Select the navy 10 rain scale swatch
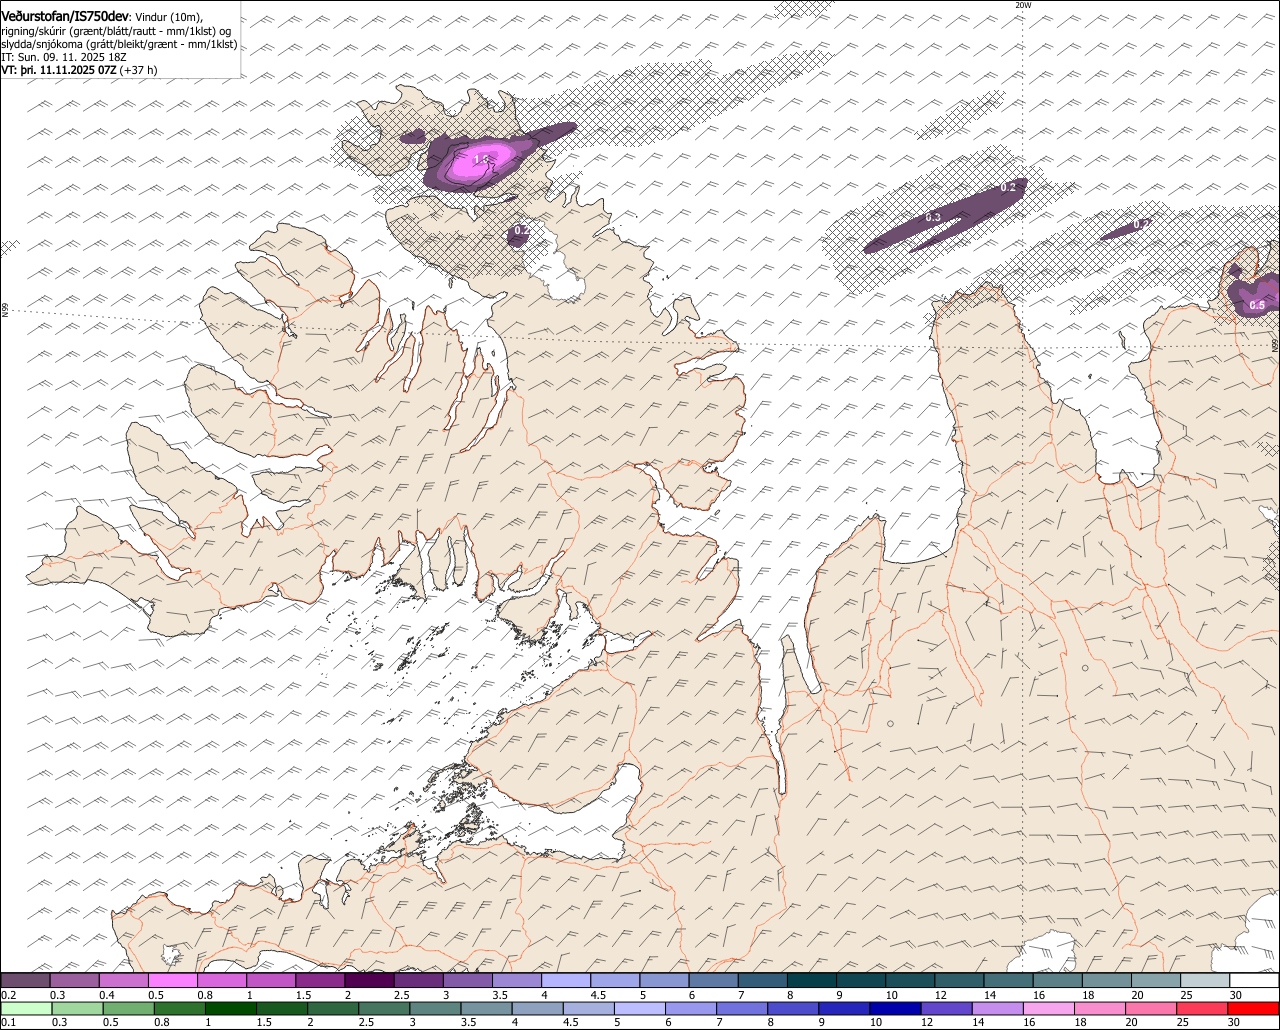Viewport: 1280px width, 1030px height. 895,1008
